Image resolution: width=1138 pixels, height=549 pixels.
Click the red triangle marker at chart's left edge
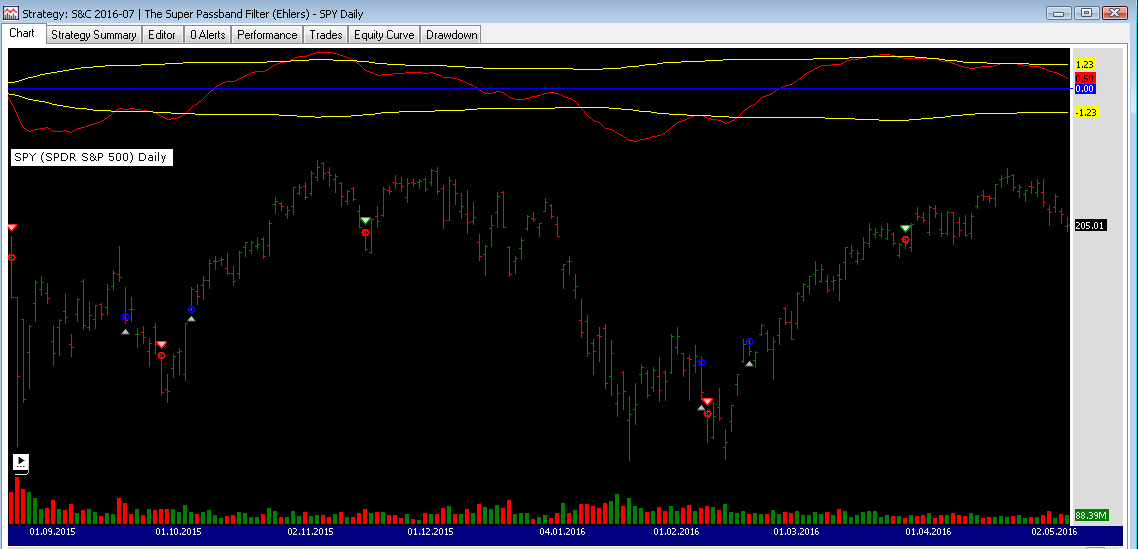(12, 228)
